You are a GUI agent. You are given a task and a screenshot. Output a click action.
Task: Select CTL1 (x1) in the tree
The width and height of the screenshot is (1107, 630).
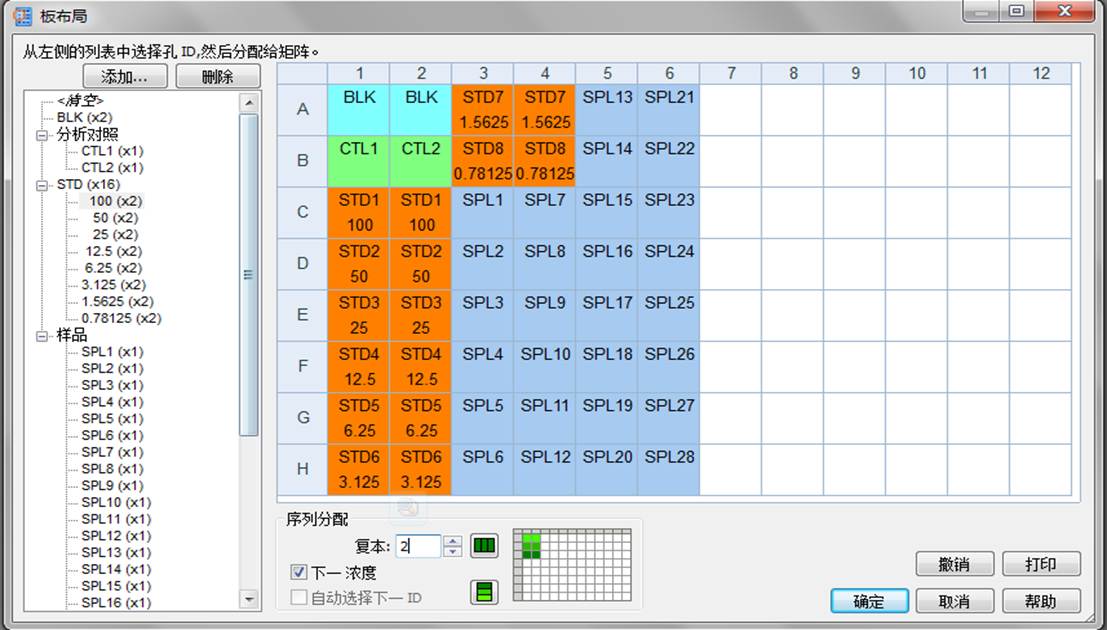[112, 151]
